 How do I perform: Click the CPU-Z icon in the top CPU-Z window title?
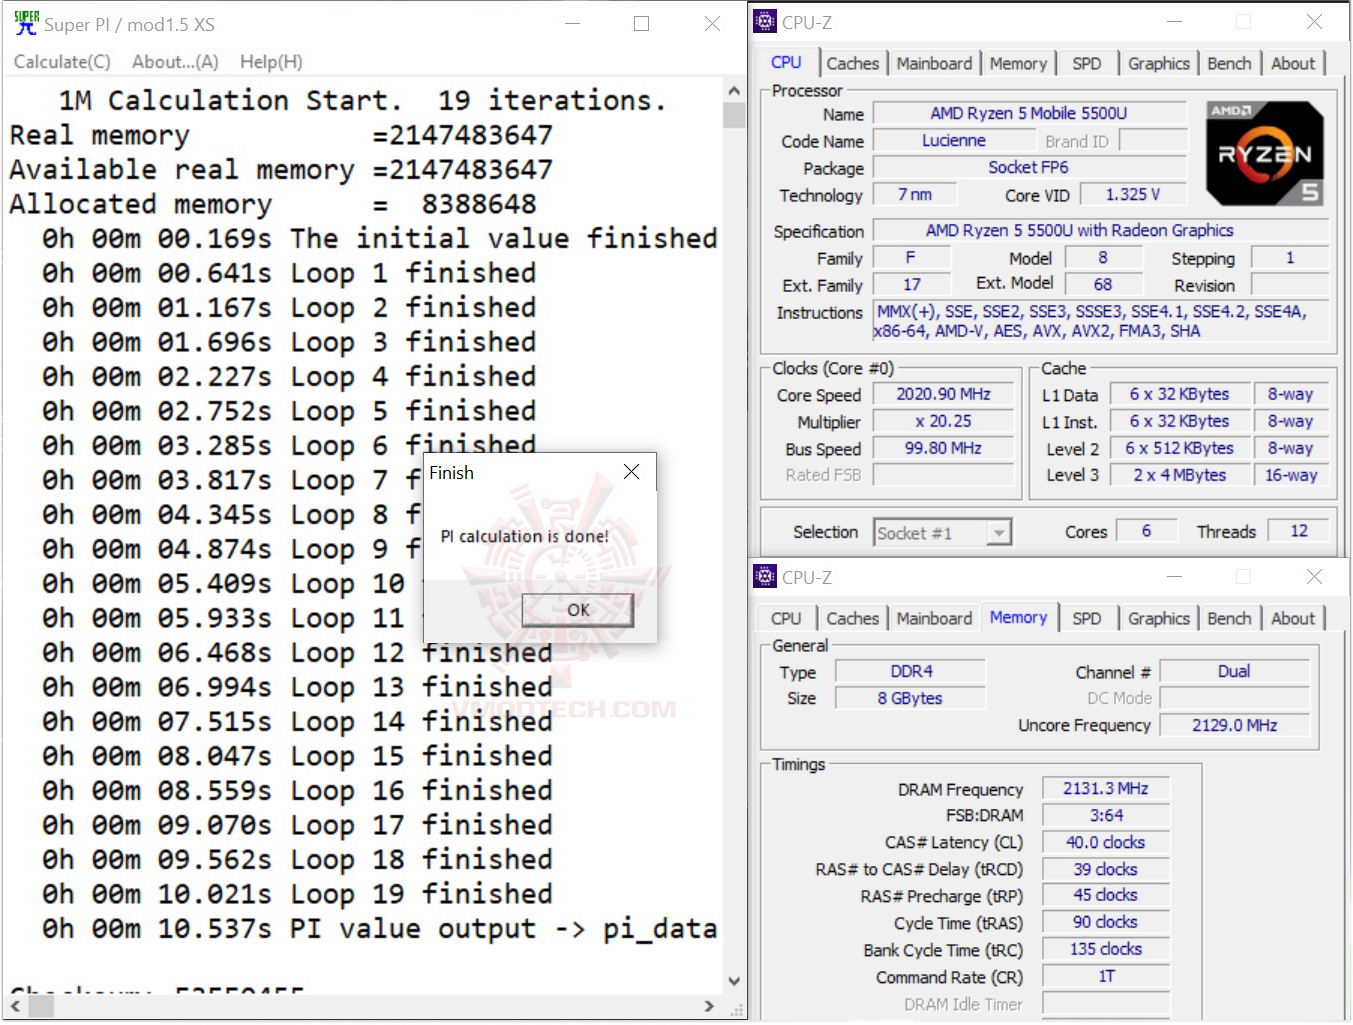point(765,21)
